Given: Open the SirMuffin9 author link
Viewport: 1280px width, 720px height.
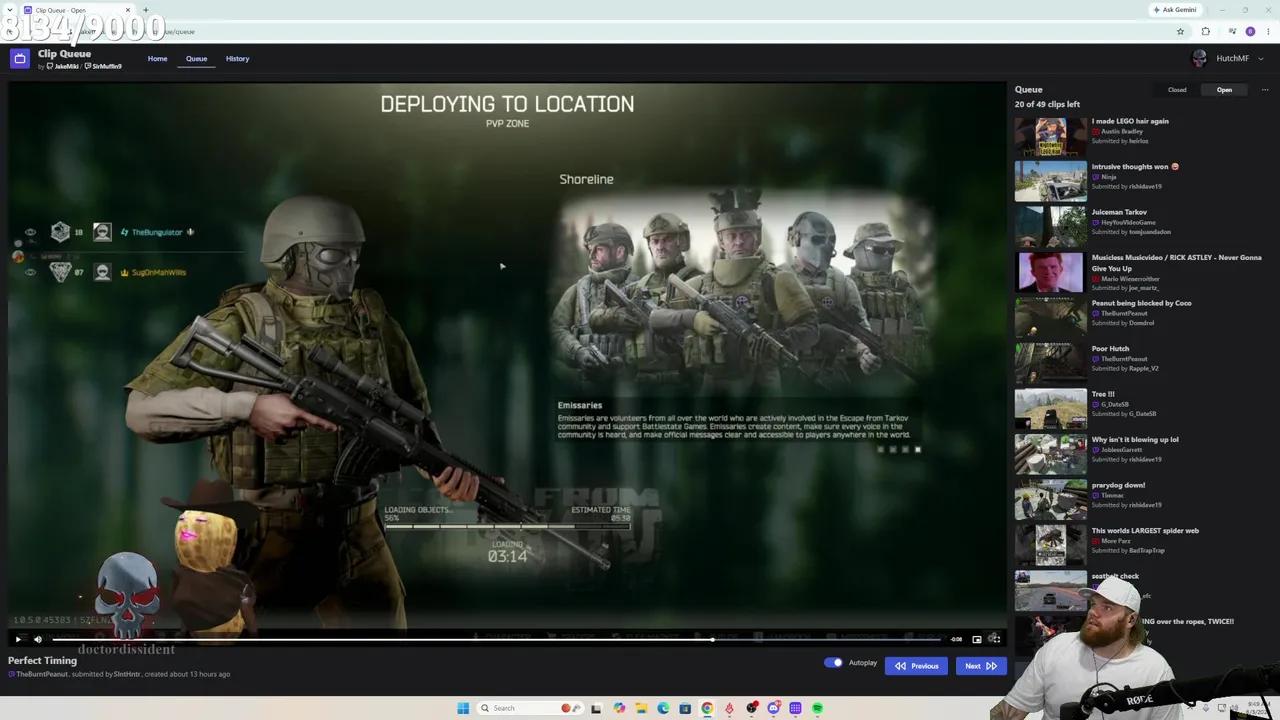Looking at the screenshot, I should (103, 67).
